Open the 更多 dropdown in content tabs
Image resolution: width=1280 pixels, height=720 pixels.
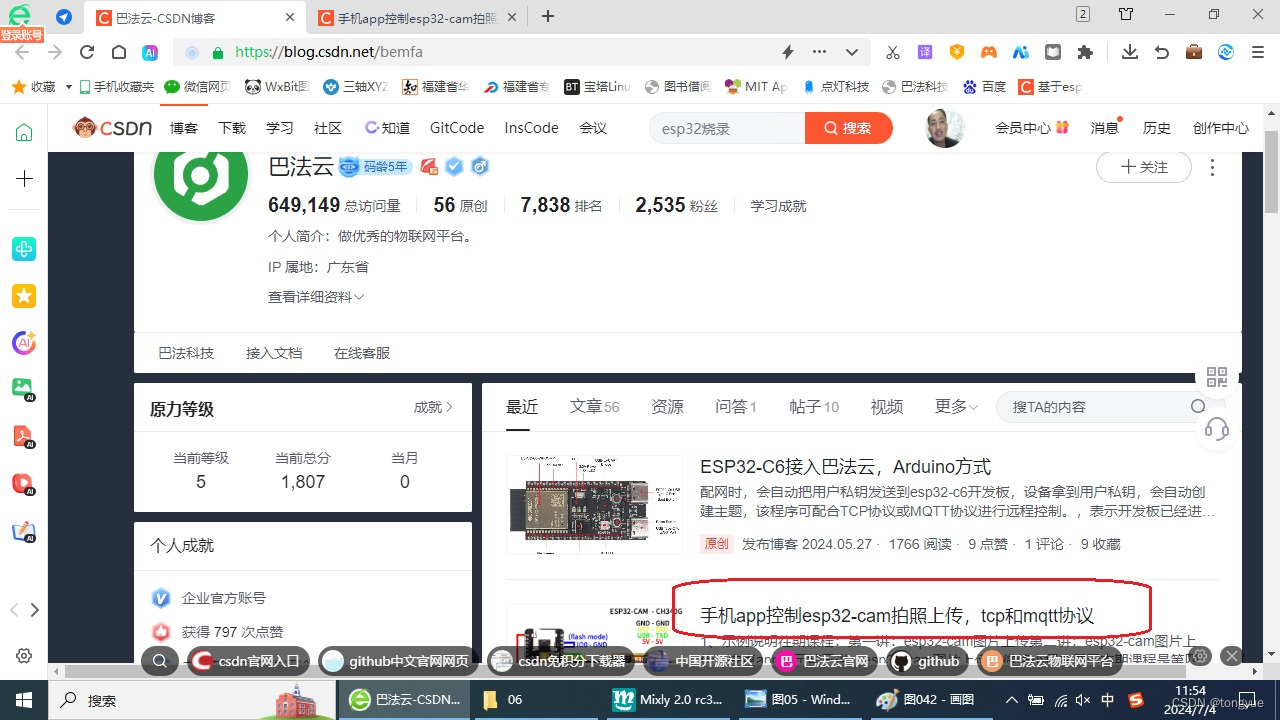click(957, 406)
